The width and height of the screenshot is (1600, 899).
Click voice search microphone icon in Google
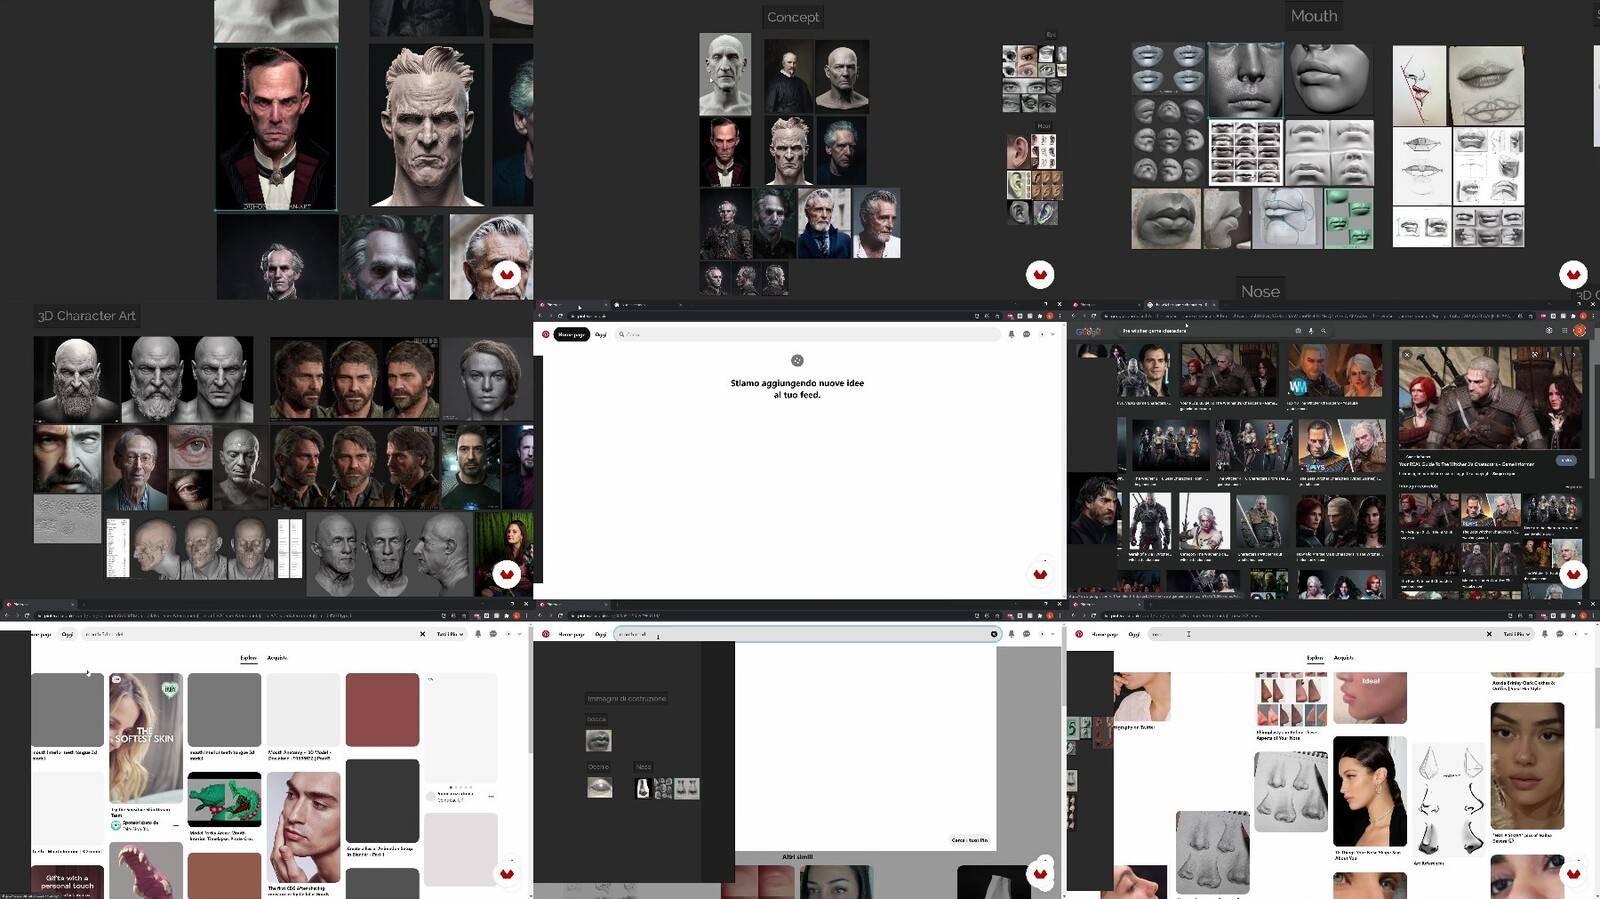pyautogui.click(x=1311, y=331)
